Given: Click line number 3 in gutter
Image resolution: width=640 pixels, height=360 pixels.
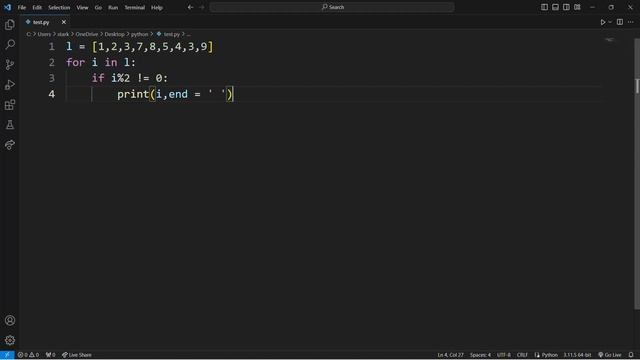Looking at the screenshot, I should [51, 78].
